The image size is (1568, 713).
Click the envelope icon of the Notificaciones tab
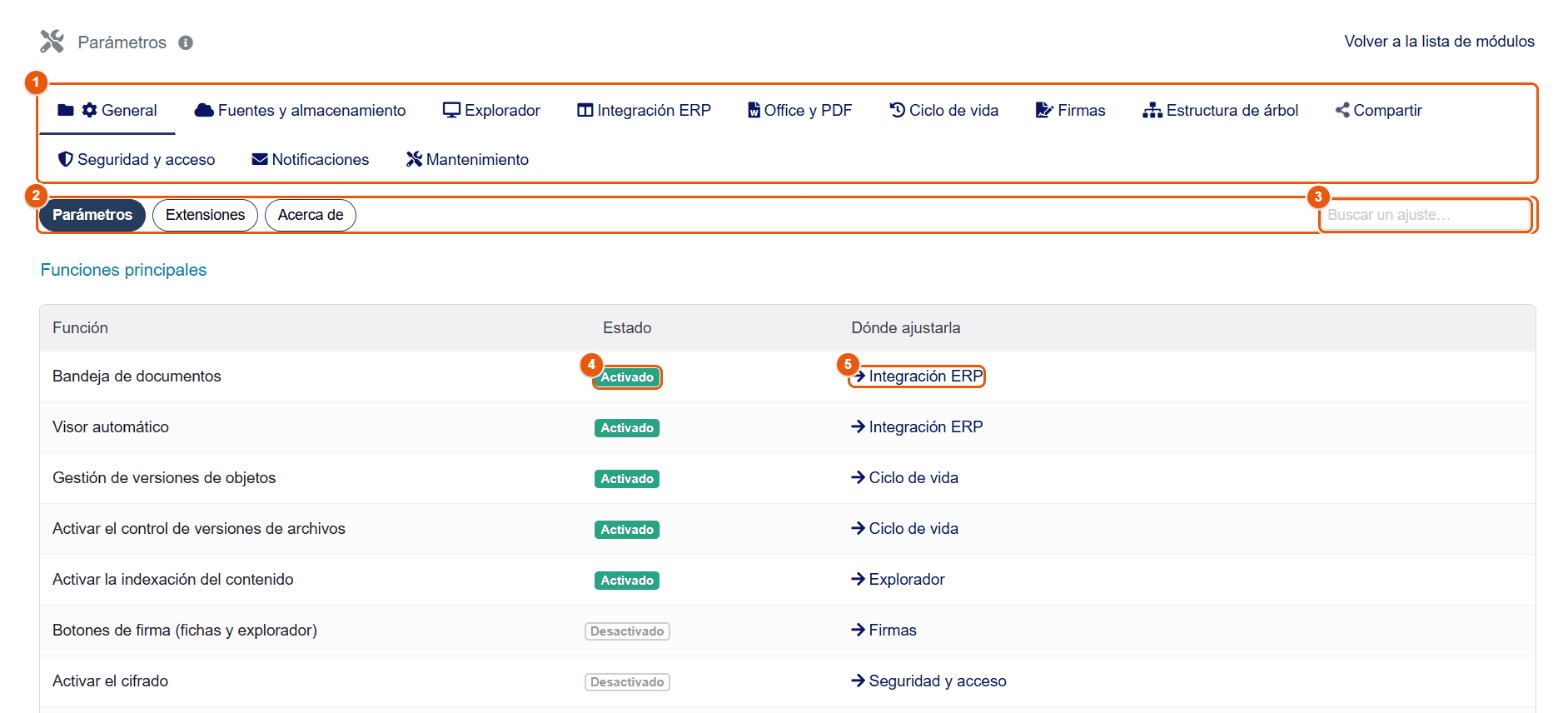pos(260,159)
